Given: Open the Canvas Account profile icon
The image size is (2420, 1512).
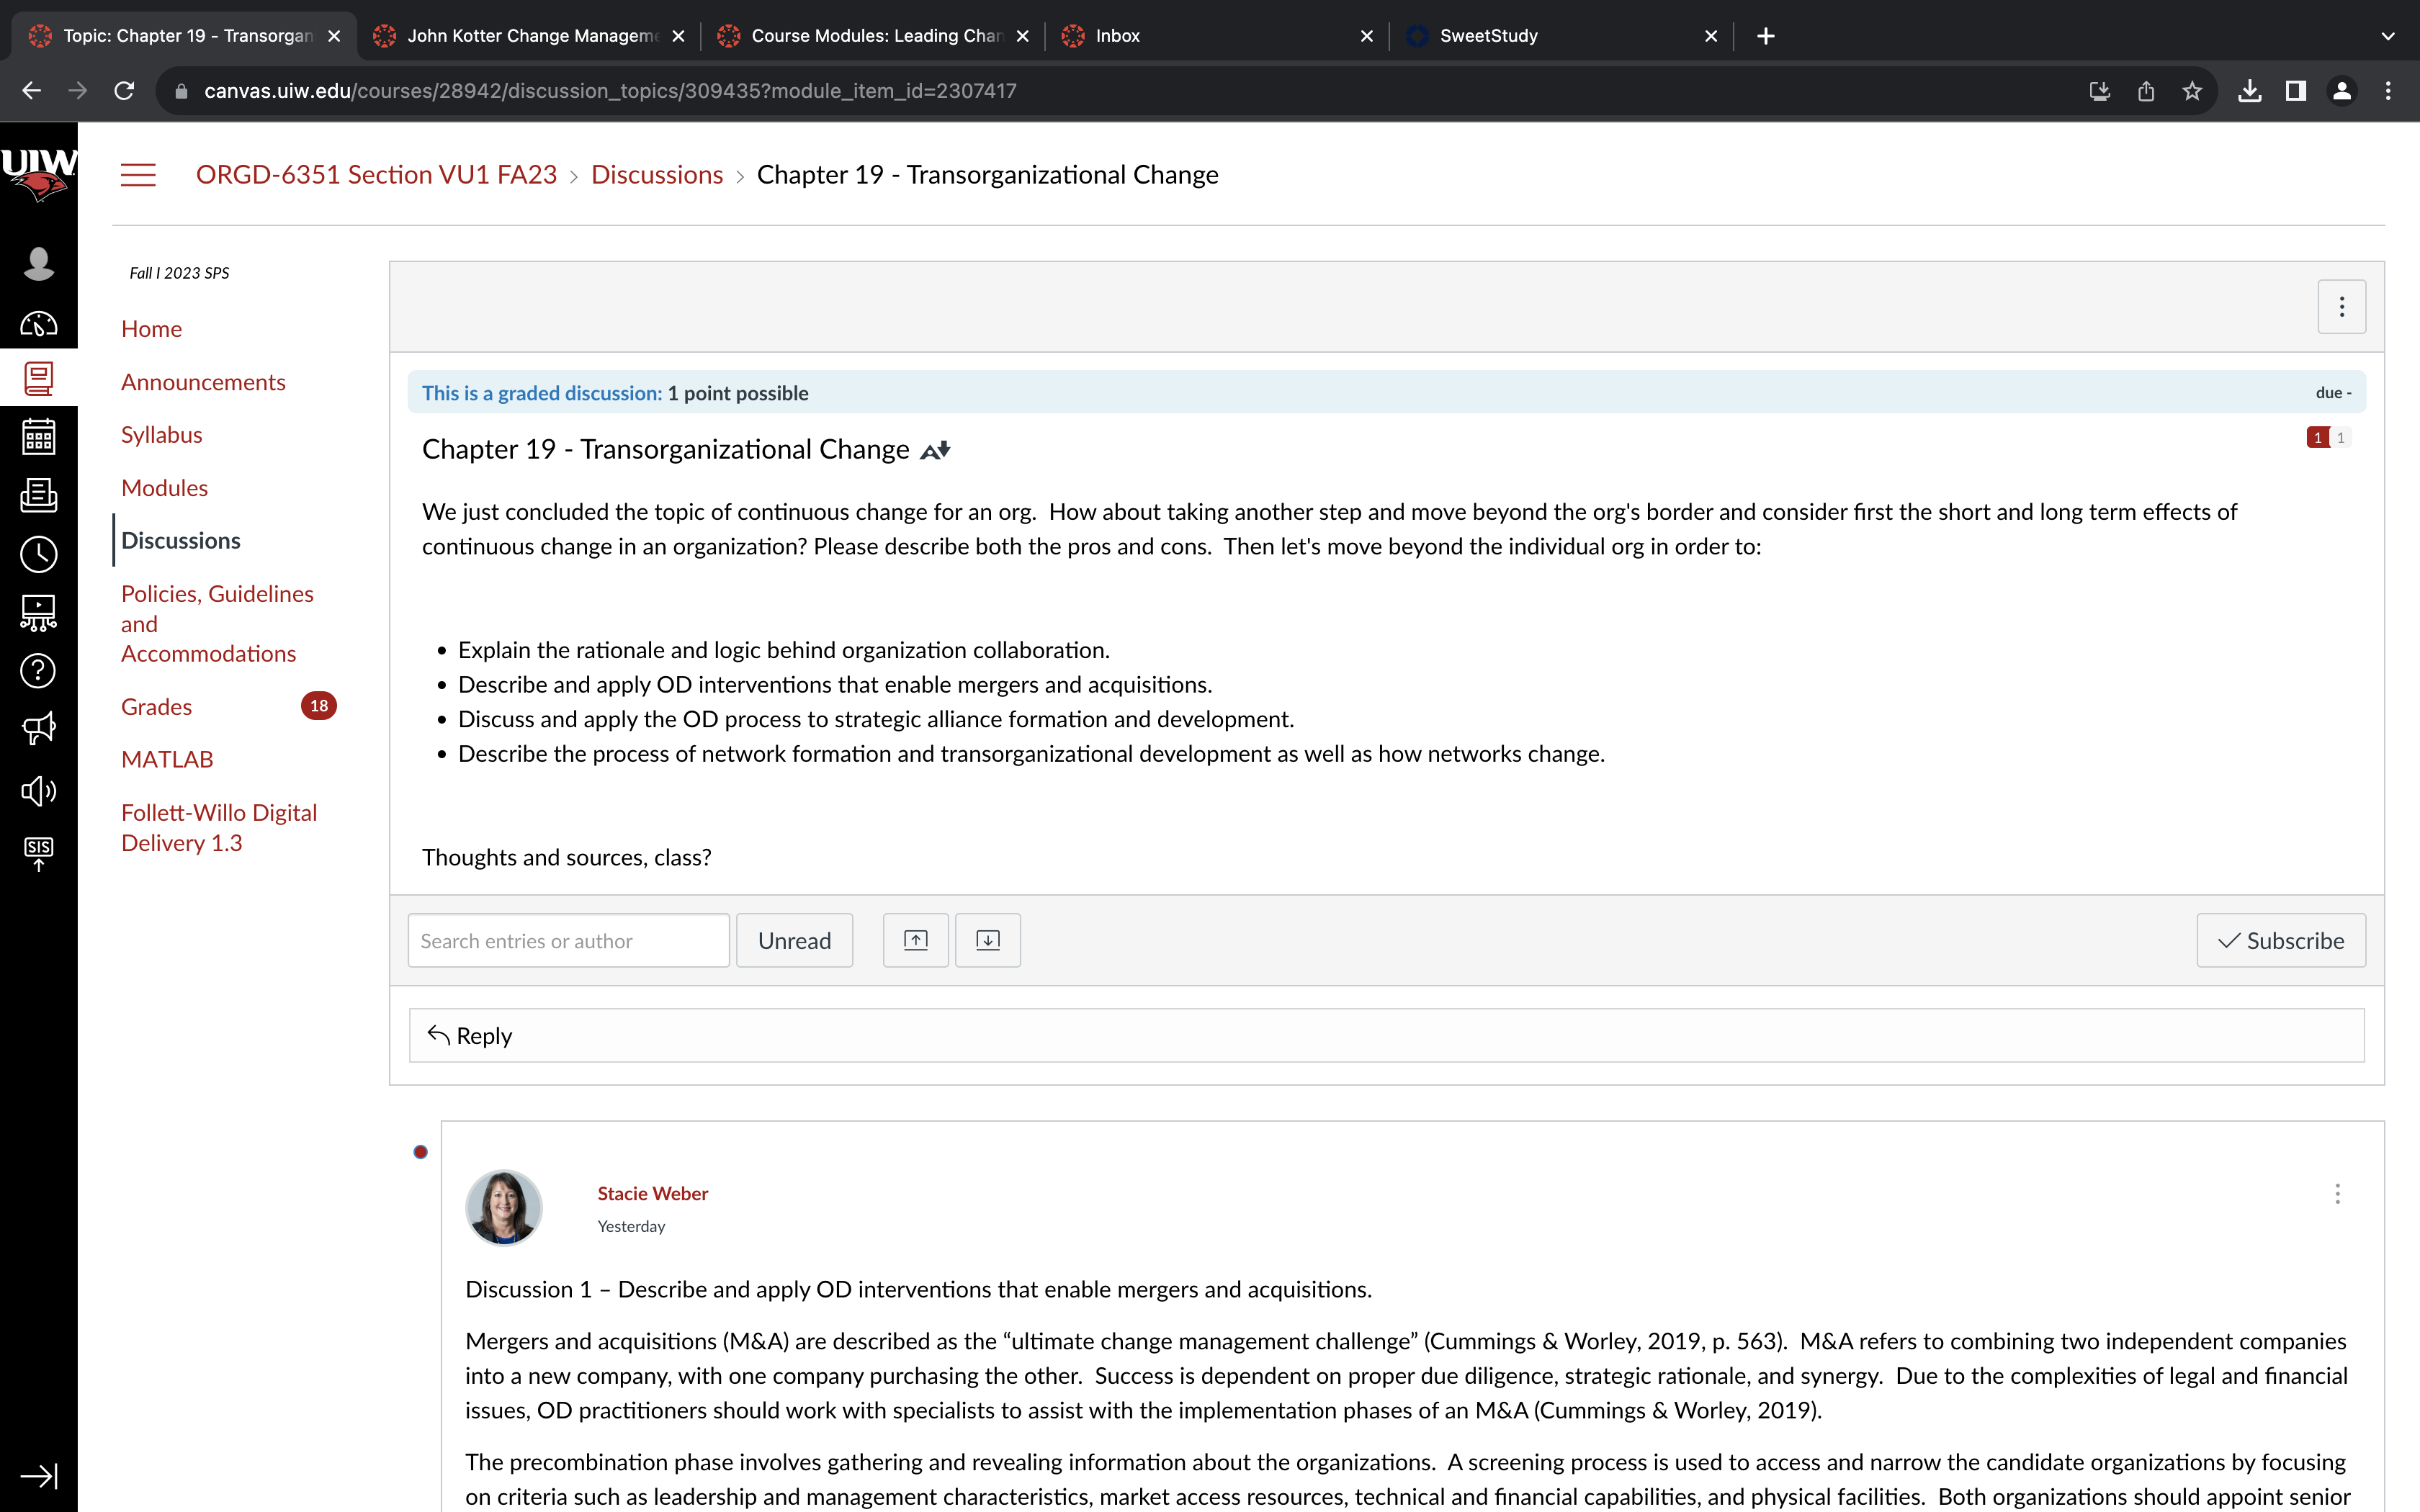Looking at the screenshot, I should pos(38,263).
